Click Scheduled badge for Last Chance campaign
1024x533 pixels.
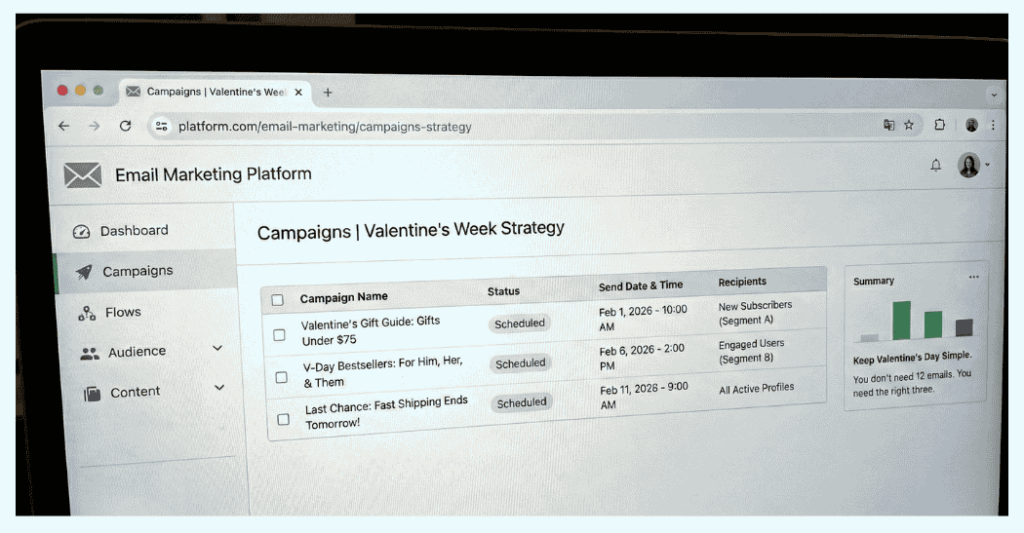click(x=521, y=402)
